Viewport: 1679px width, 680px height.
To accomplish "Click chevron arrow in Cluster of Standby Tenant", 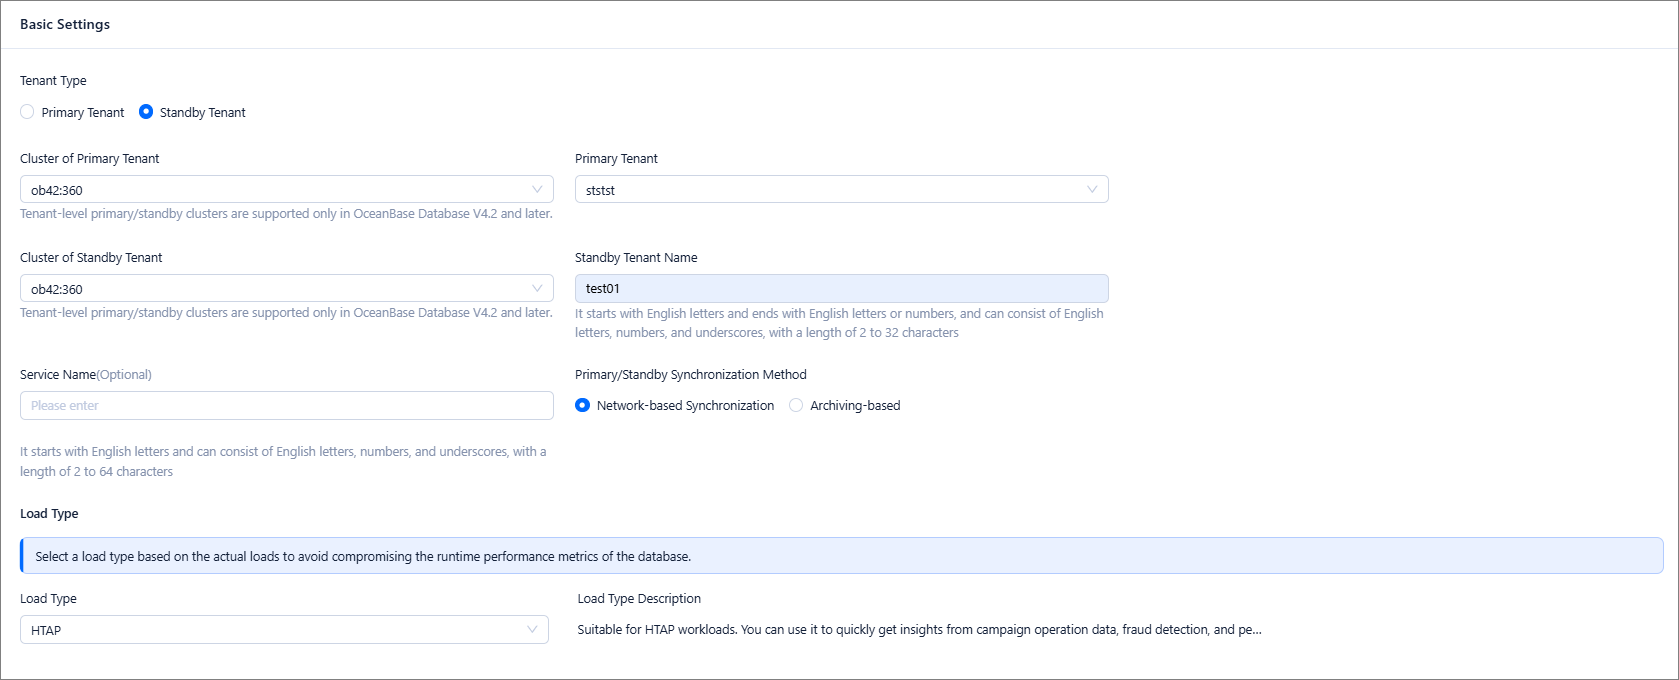I will pos(537,288).
